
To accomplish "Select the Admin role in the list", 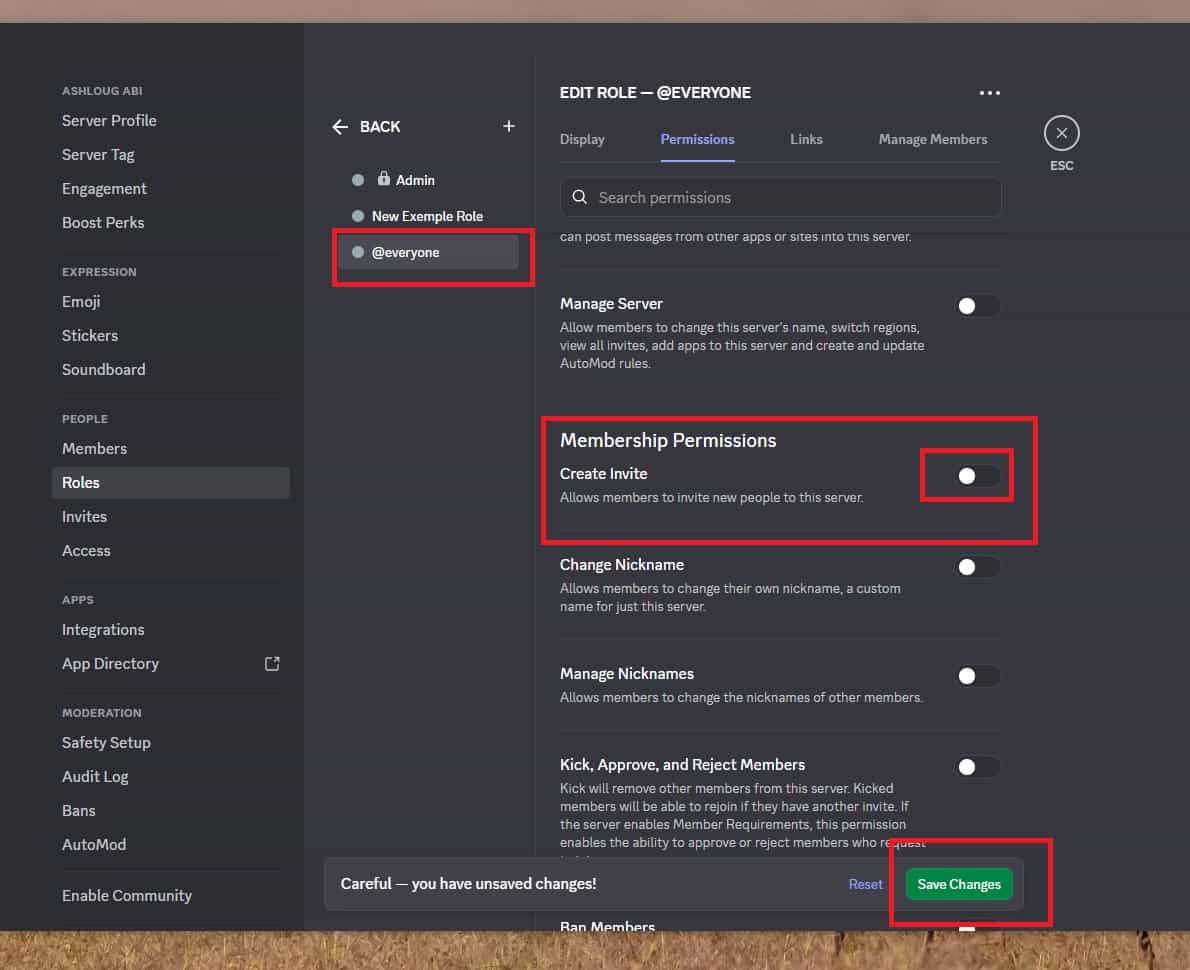I will (x=414, y=179).
